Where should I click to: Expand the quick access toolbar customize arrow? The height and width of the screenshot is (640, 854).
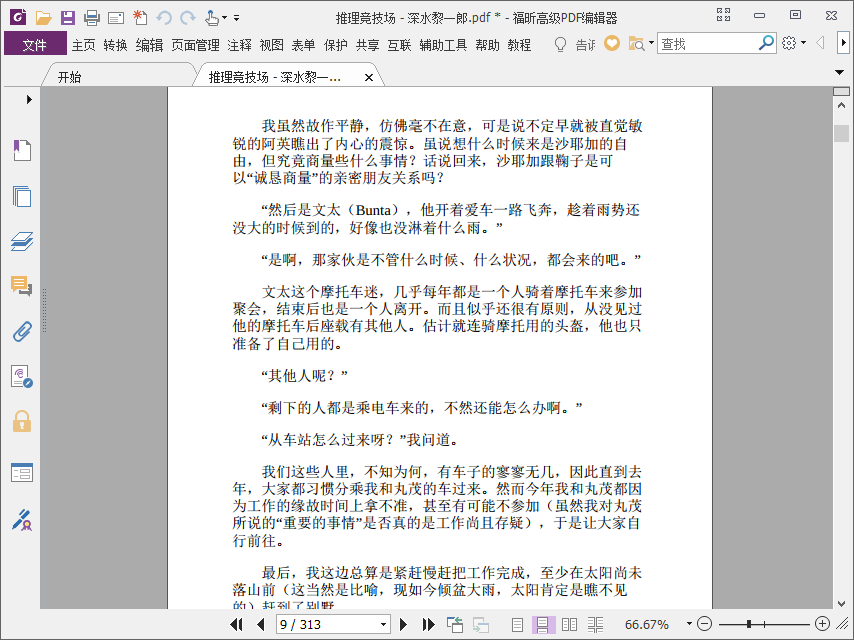(236, 18)
